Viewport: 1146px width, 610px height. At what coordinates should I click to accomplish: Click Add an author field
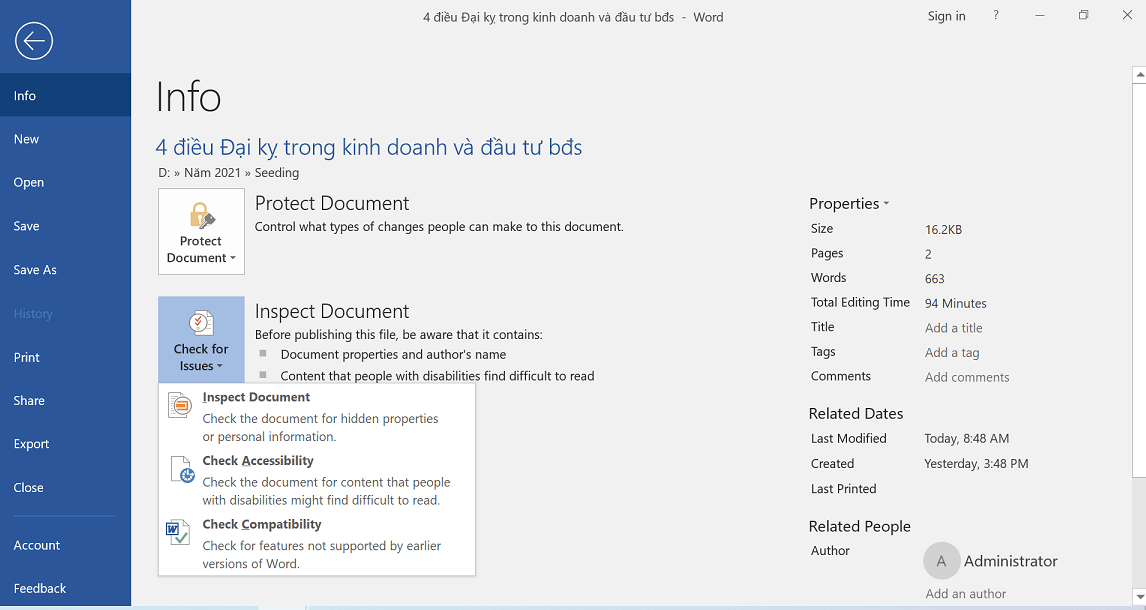[965, 594]
